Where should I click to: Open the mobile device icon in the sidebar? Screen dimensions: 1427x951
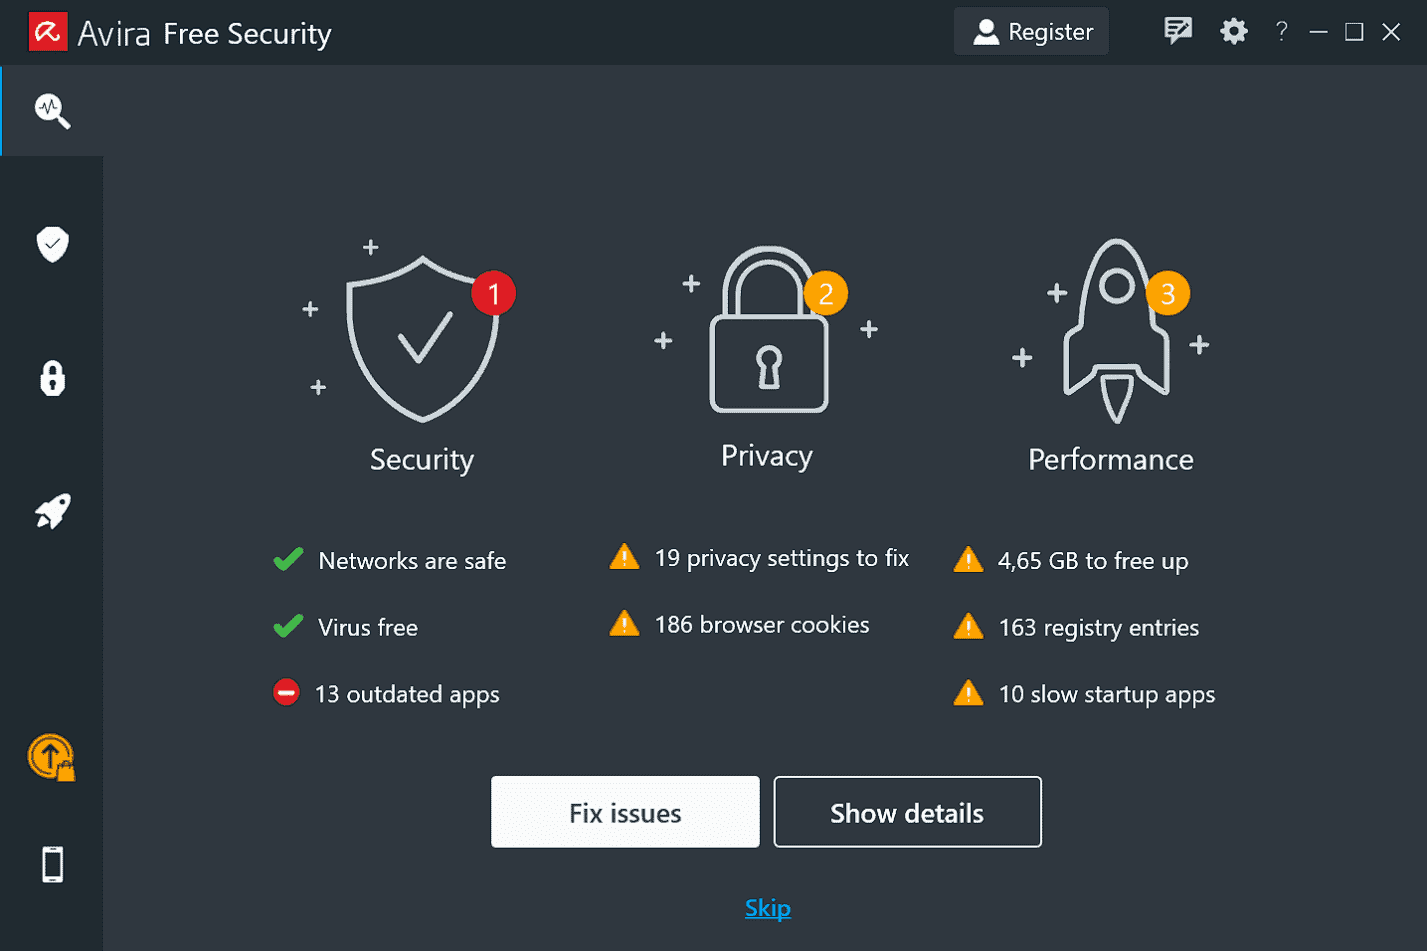coord(51,863)
